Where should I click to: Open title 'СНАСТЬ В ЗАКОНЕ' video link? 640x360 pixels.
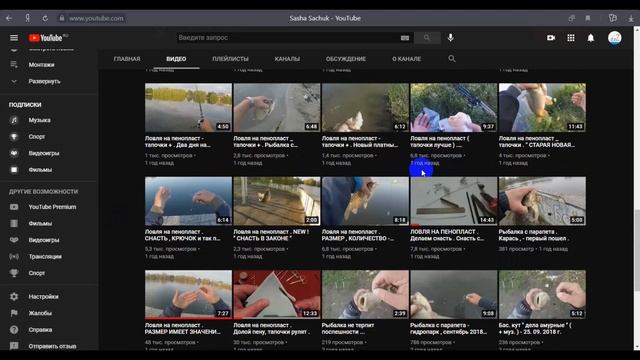[271, 235]
